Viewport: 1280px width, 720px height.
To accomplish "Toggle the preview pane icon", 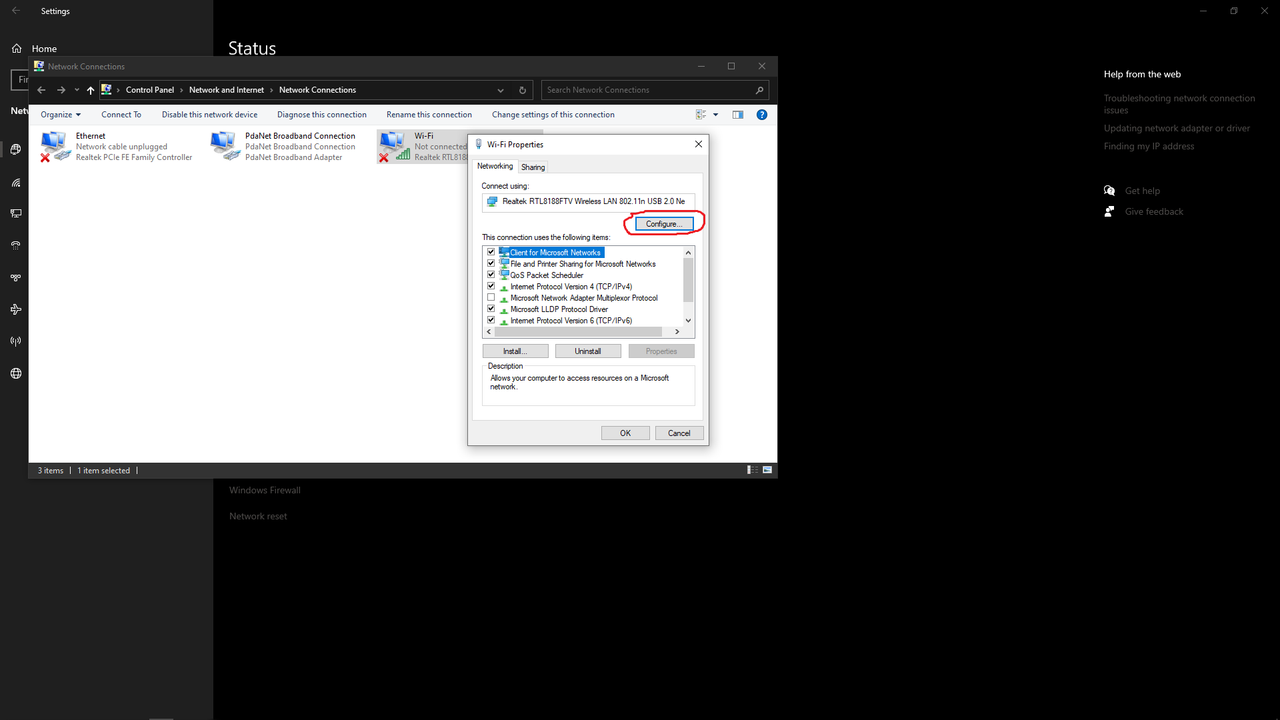I will point(738,115).
